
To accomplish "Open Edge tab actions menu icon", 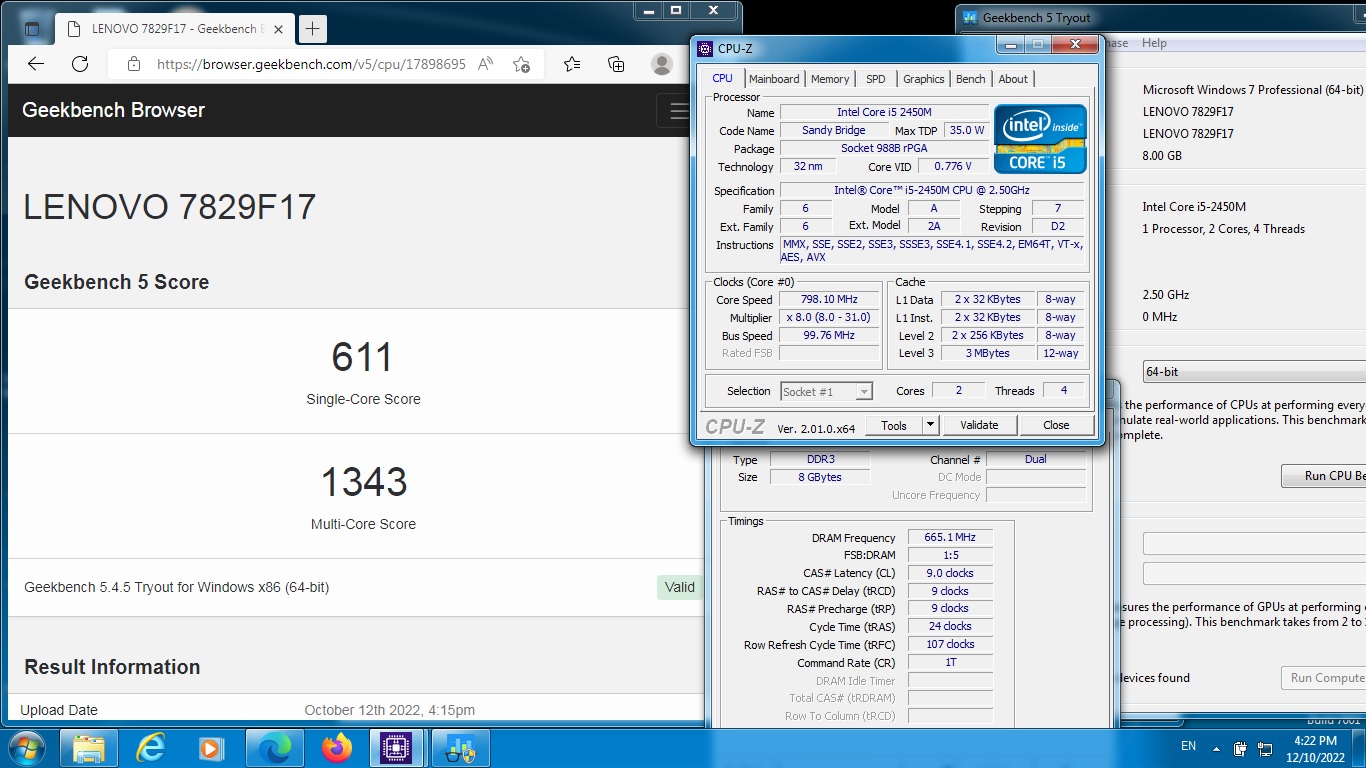I will tap(31, 29).
